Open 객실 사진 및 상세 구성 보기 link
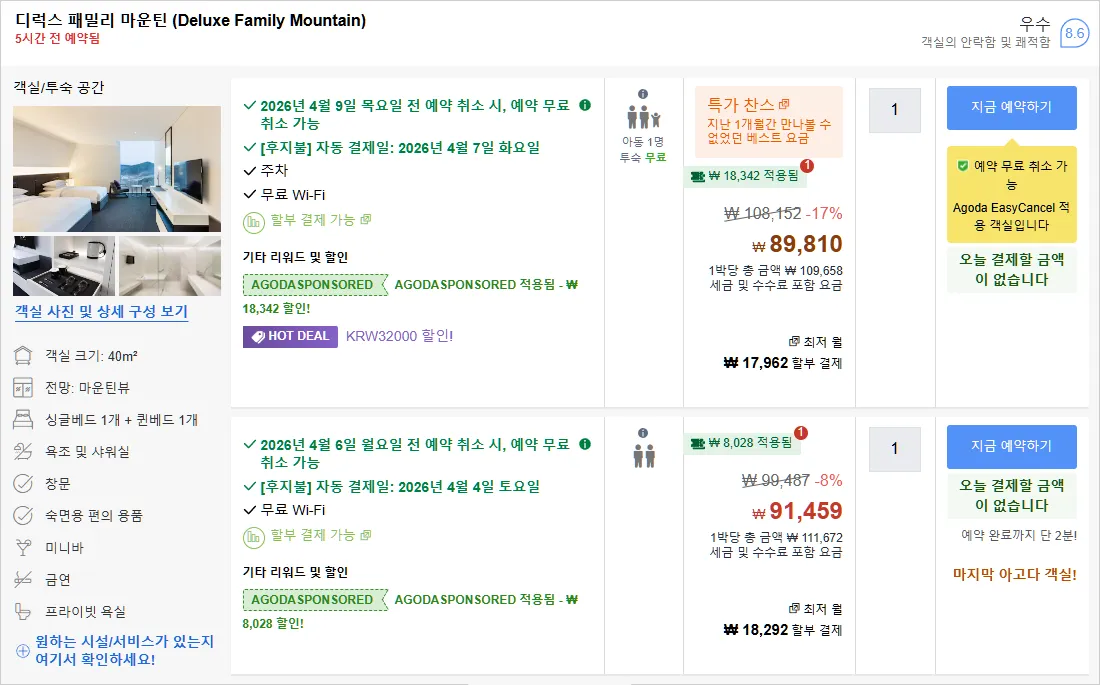The image size is (1100, 685). point(102,312)
